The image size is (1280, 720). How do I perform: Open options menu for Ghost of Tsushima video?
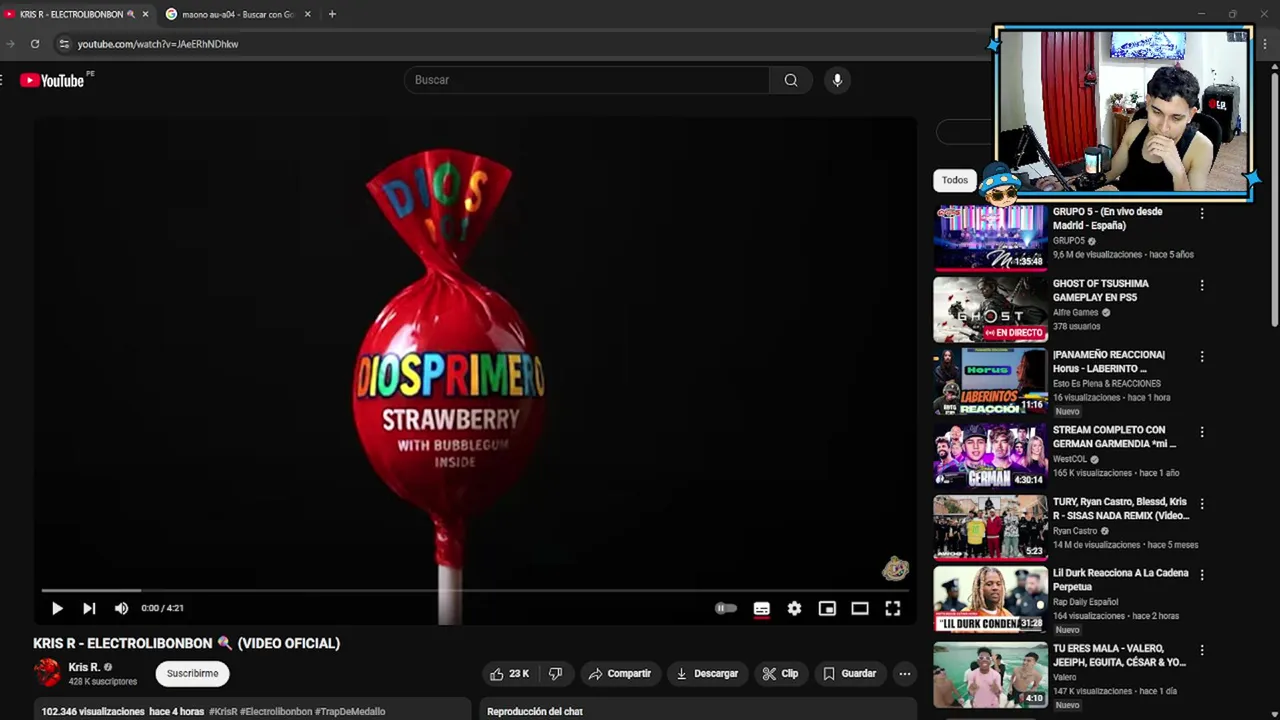coord(1202,285)
